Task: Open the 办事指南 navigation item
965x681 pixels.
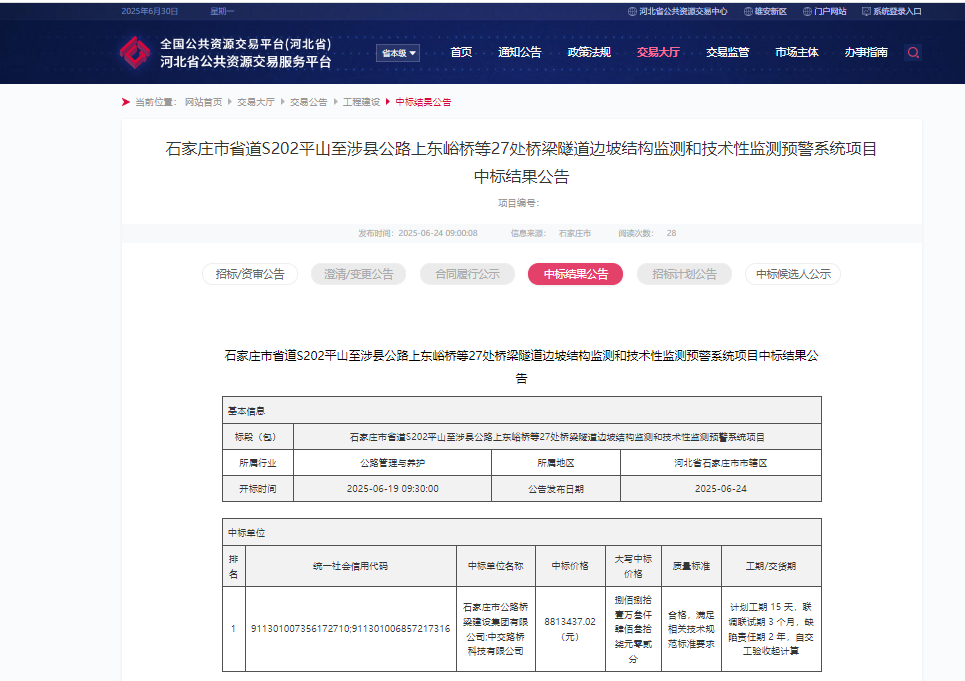Action: (x=866, y=52)
